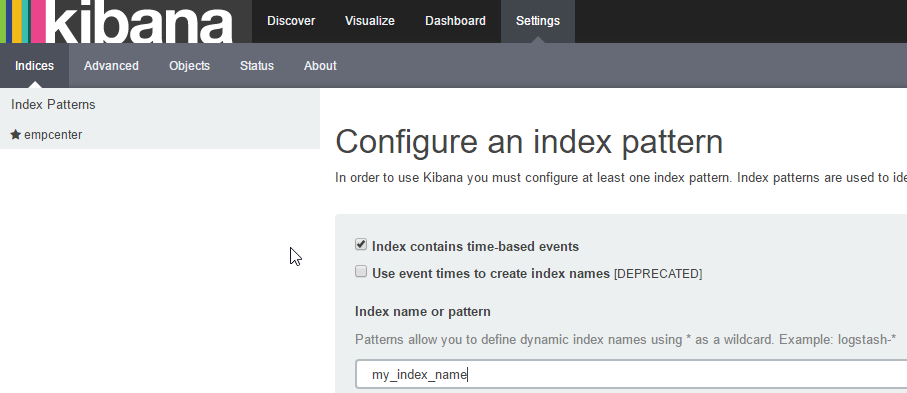Click the Configure an index pattern title
The height and width of the screenshot is (393, 907).
pos(529,142)
